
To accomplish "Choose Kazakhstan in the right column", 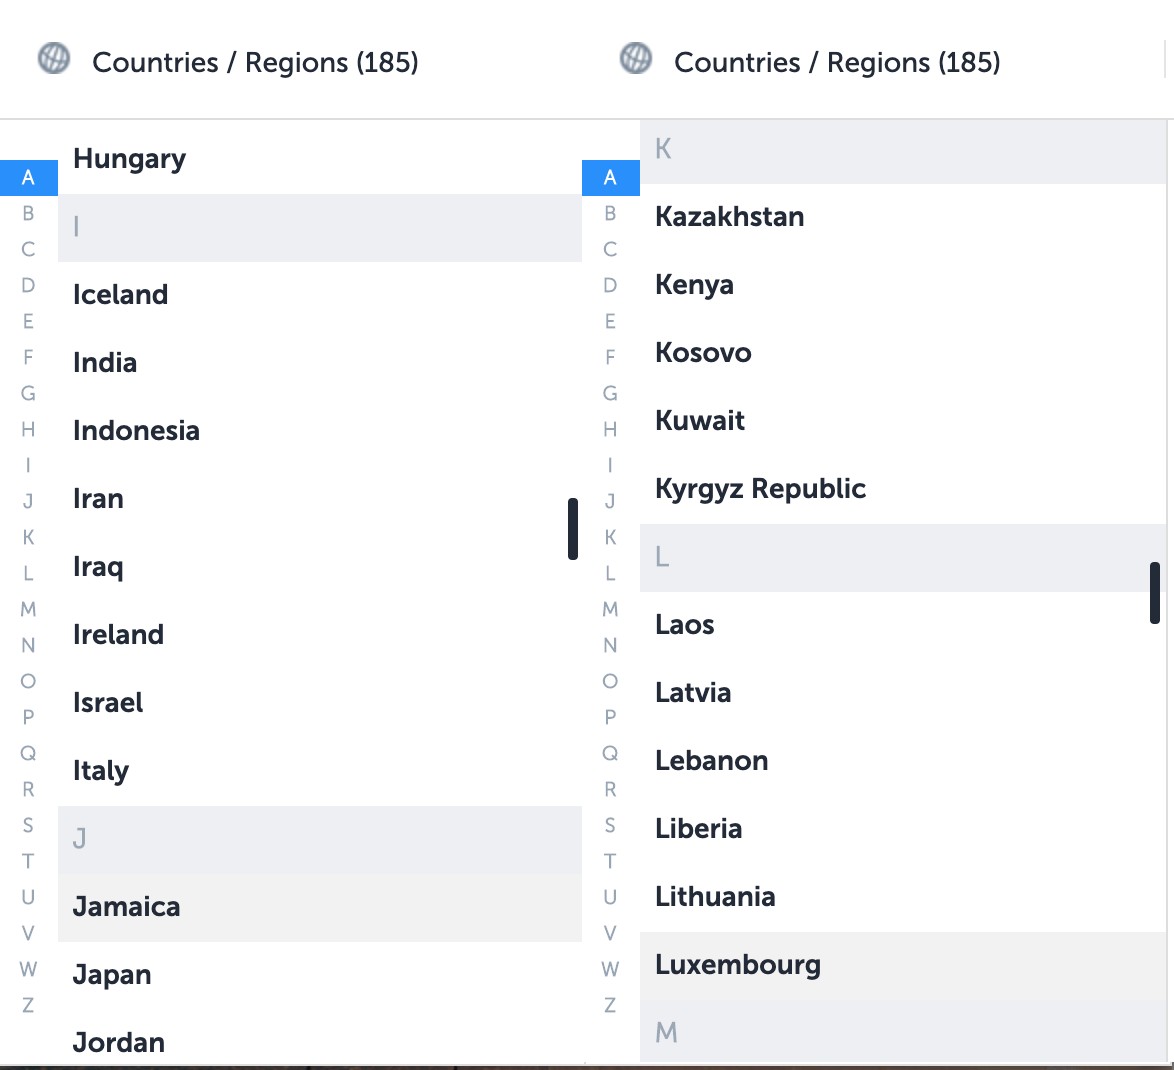I will point(729,216).
